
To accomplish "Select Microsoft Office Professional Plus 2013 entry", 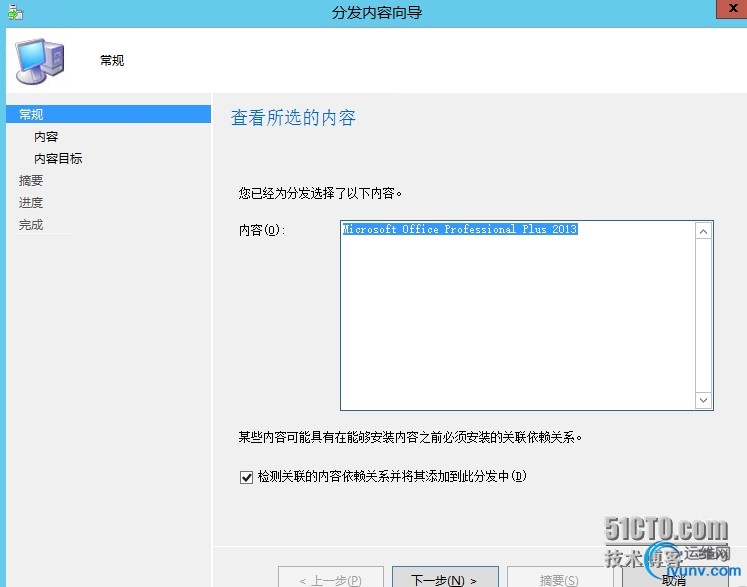I will point(460,229).
